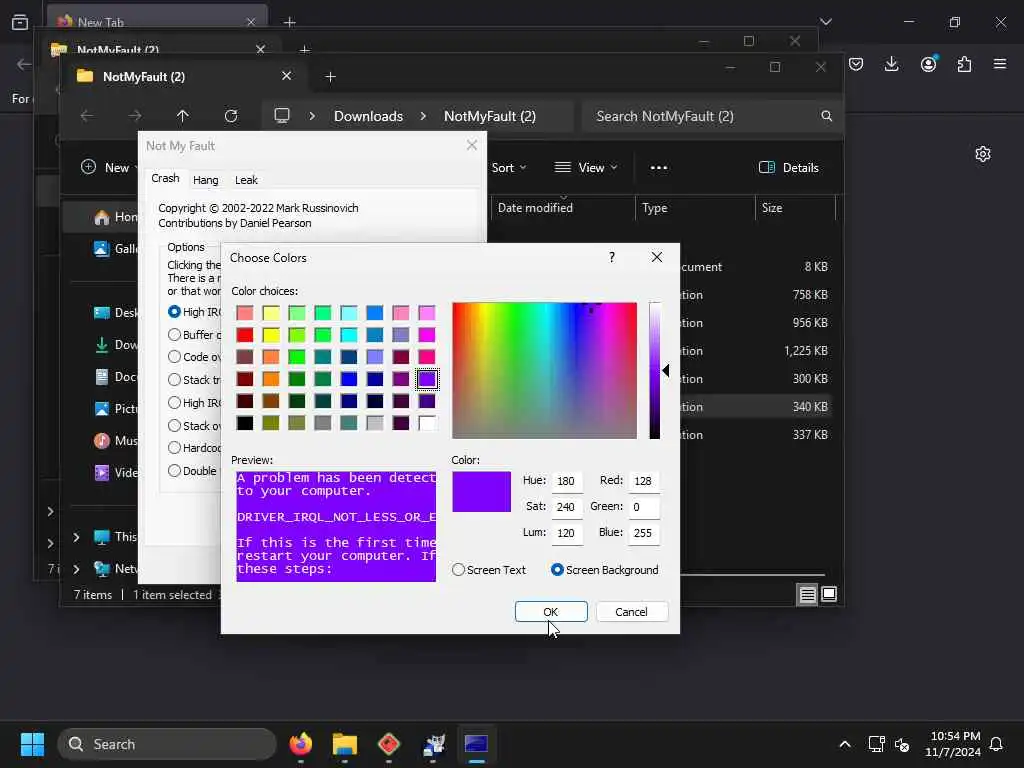The width and height of the screenshot is (1024, 768).
Task: Select Hardcoded breakpoint radio option
Action: (174, 447)
